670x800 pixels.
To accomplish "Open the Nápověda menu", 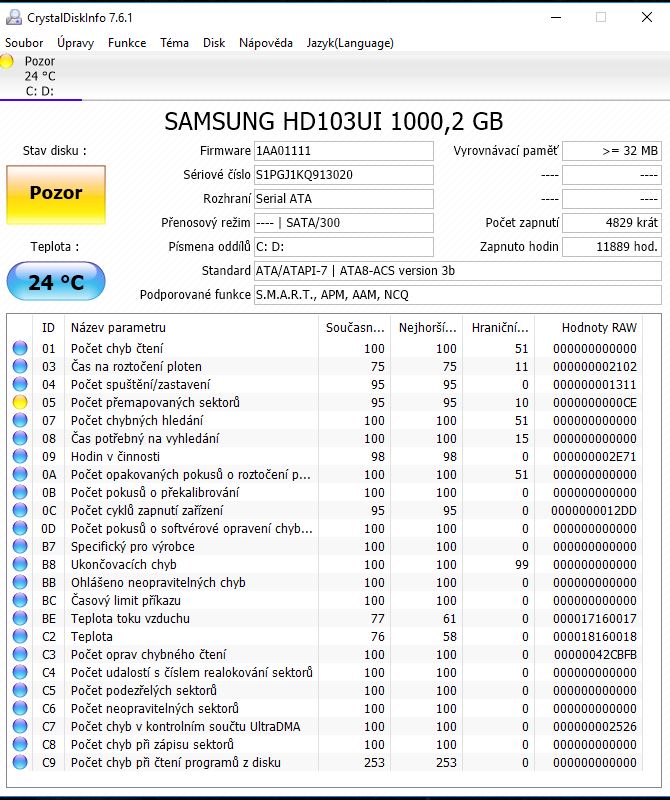I will click(266, 43).
